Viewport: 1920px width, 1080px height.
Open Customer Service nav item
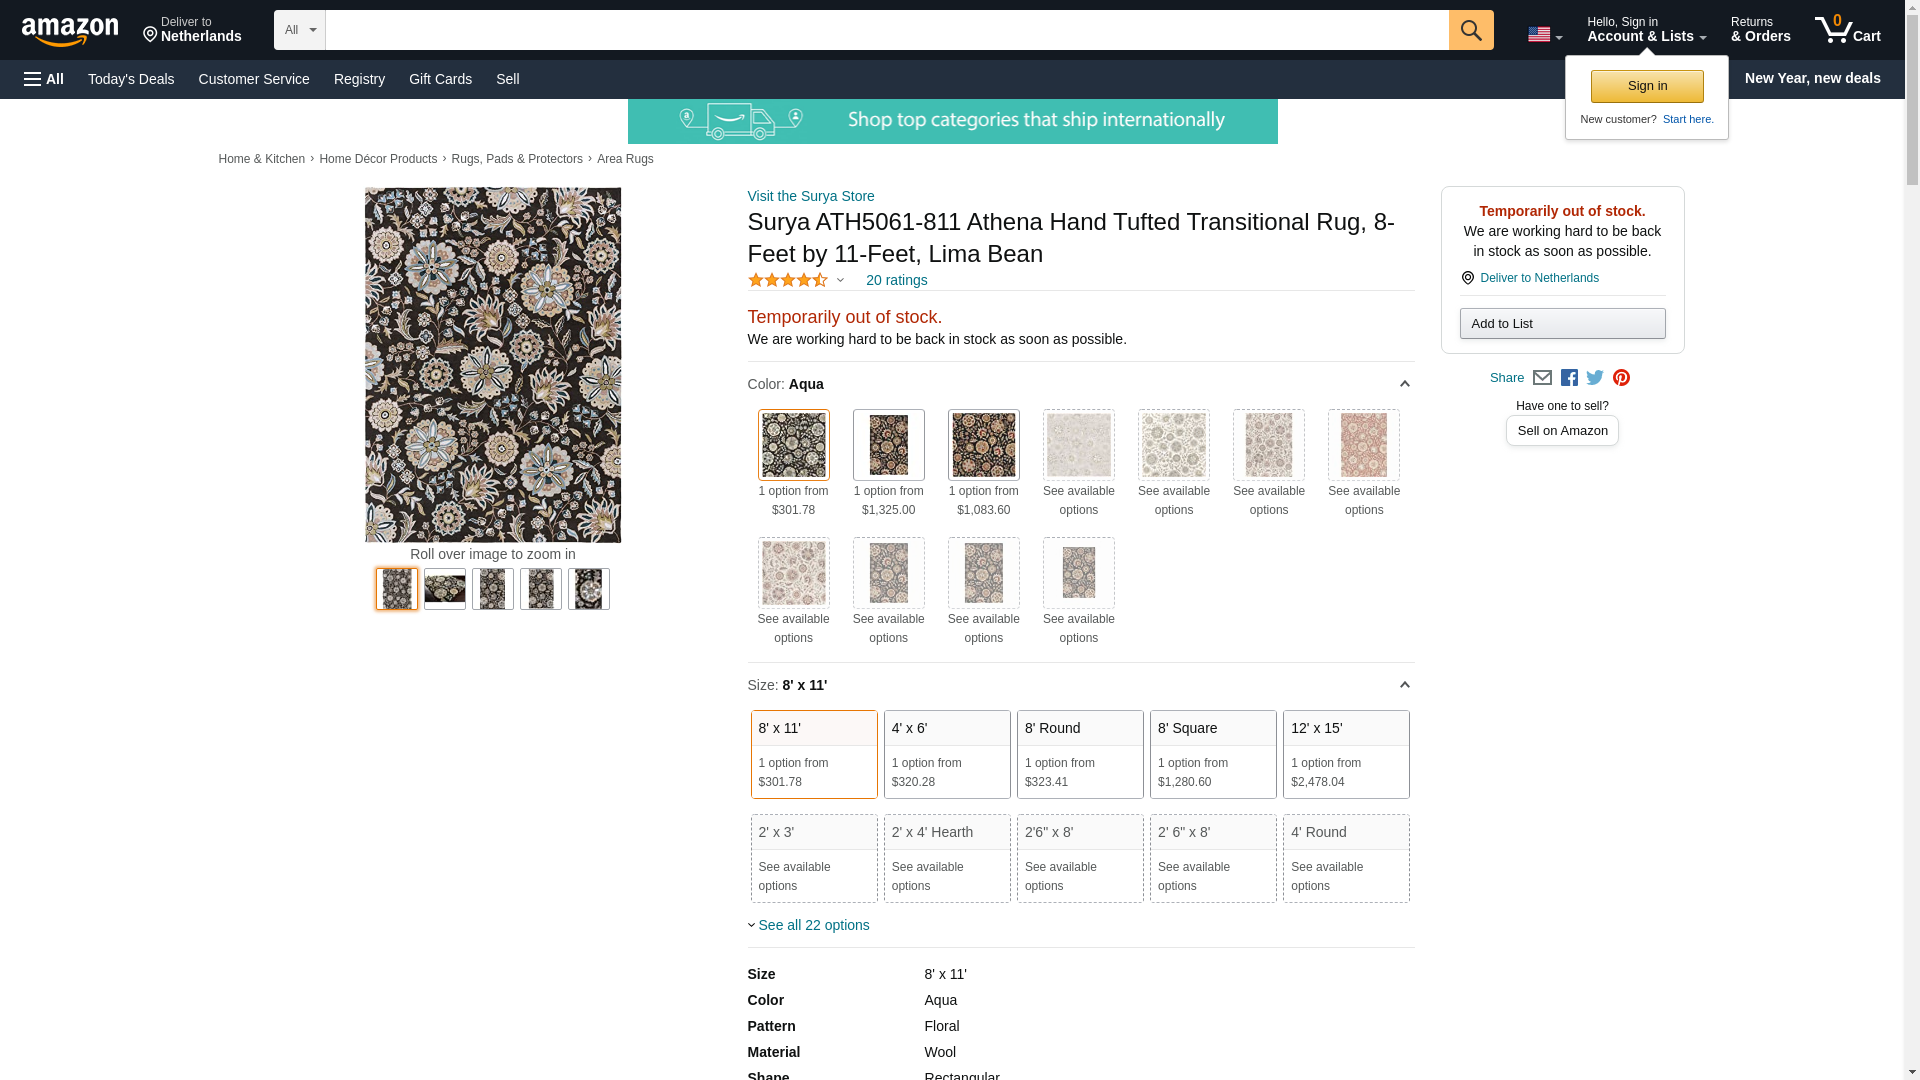pyautogui.click(x=254, y=79)
